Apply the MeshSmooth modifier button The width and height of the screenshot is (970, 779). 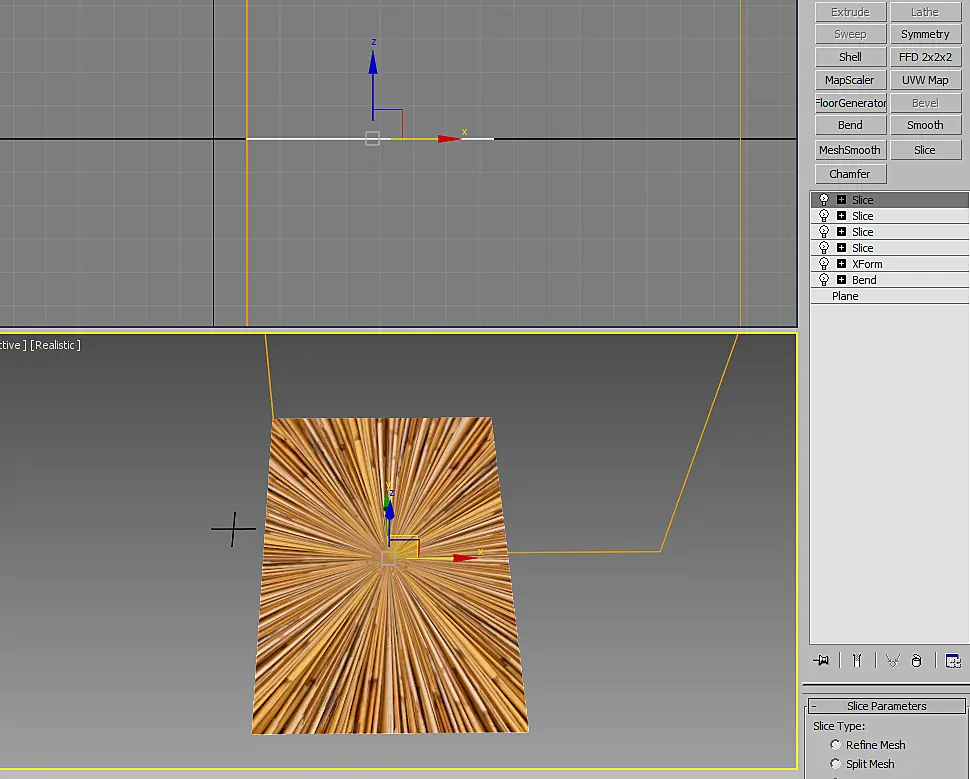pyautogui.click(x=850, y=150)
